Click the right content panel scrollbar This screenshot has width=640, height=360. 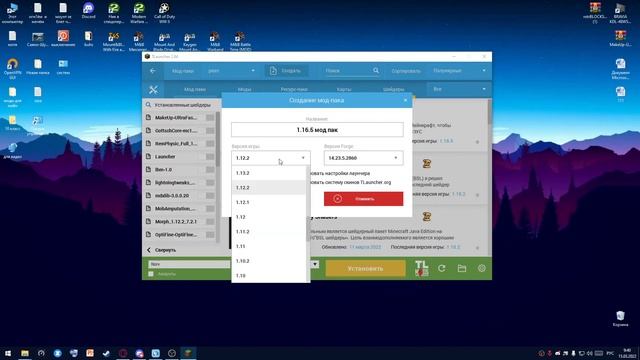[489, 112]
